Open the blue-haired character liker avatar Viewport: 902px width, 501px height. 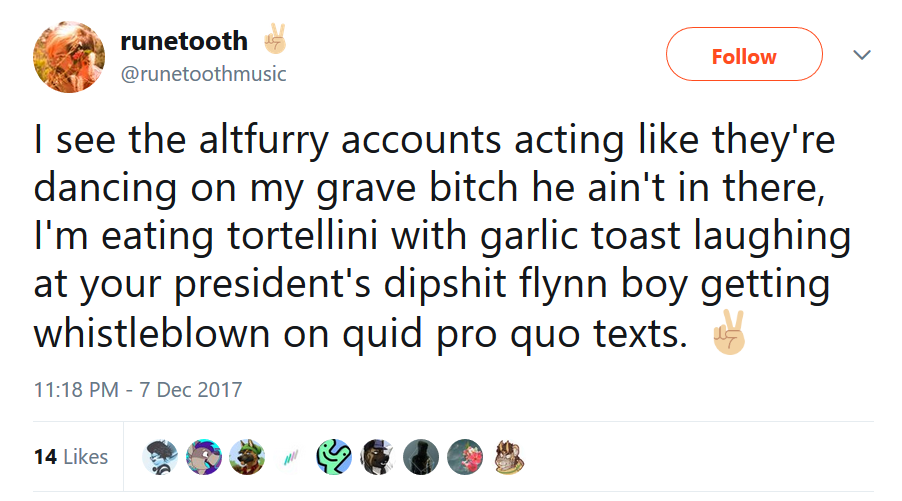pos(160,457)
